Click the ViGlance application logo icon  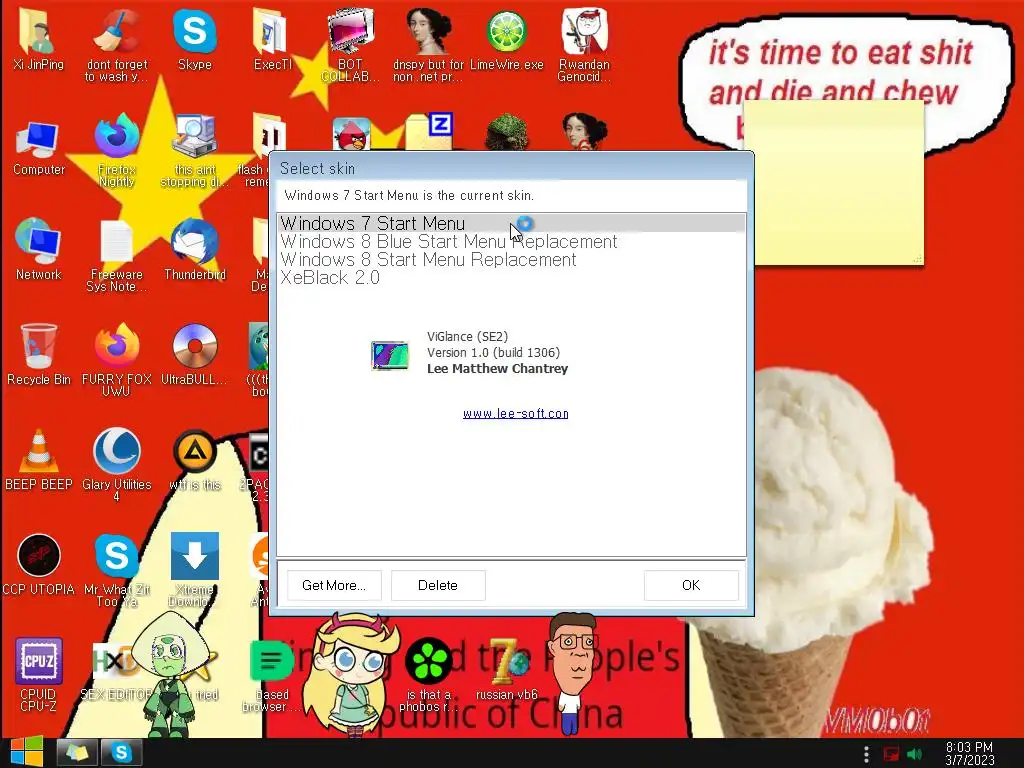click(390, 355)
